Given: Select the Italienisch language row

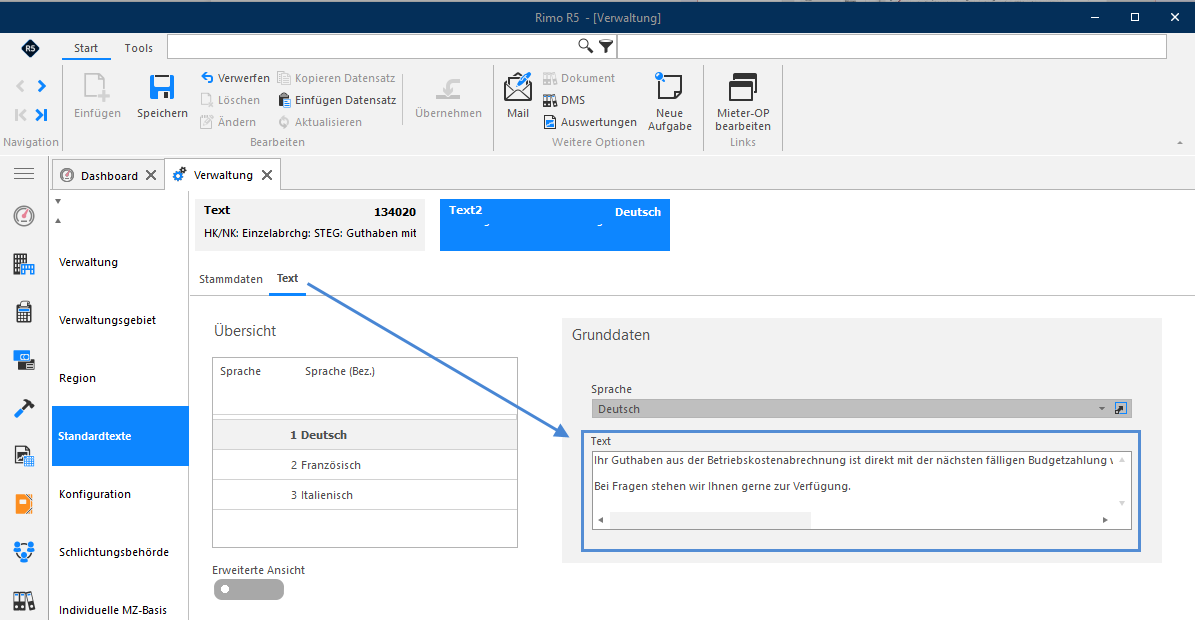Looking at the screenshot, I should (365, 495).
